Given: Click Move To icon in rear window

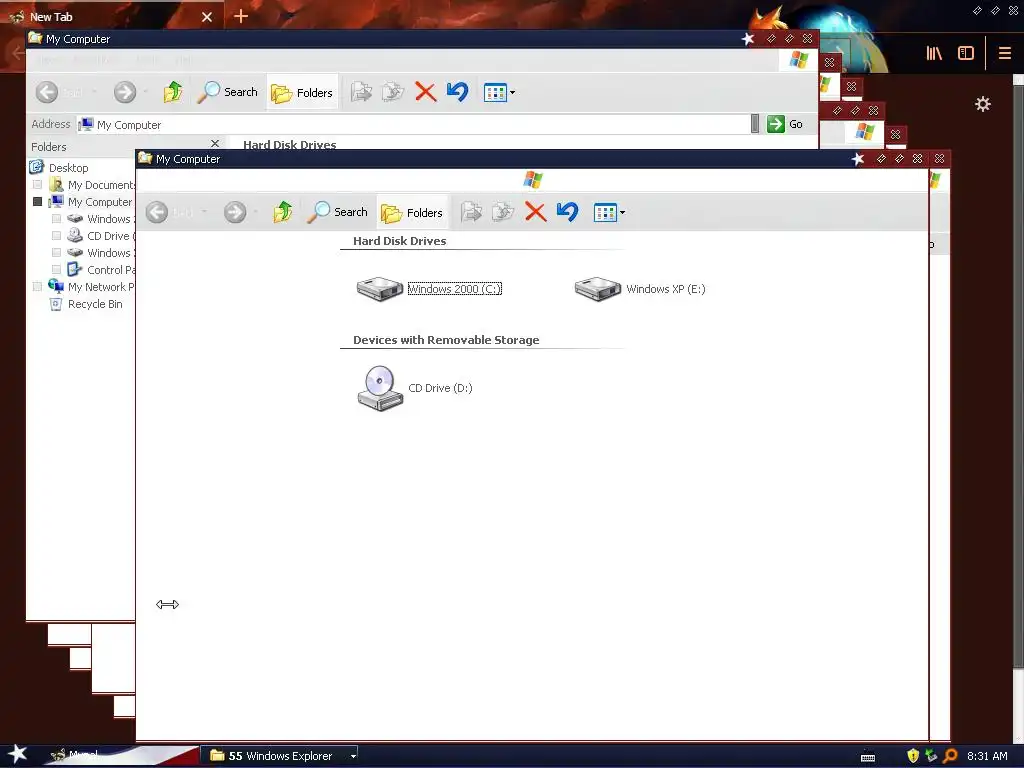Looking at the screenshot, I should pyautogui.click(x=361, y=91).
